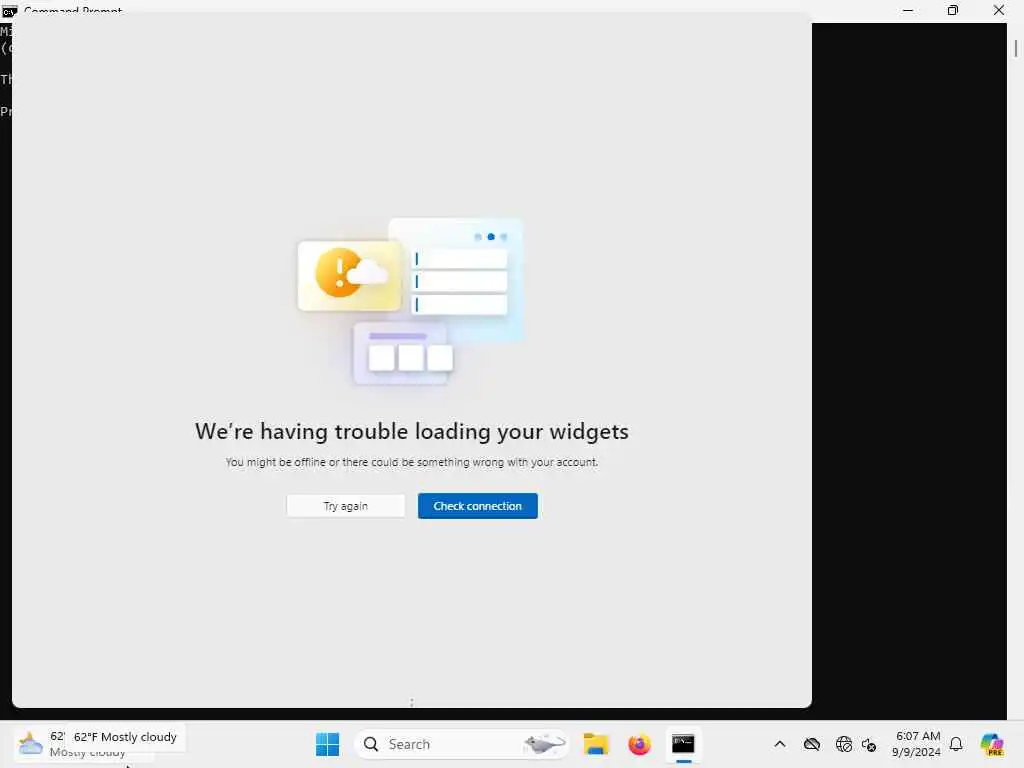Viewport: 1024px width, 768px height.
Task: Show hidden system tray icons
Action: (780, 744)
